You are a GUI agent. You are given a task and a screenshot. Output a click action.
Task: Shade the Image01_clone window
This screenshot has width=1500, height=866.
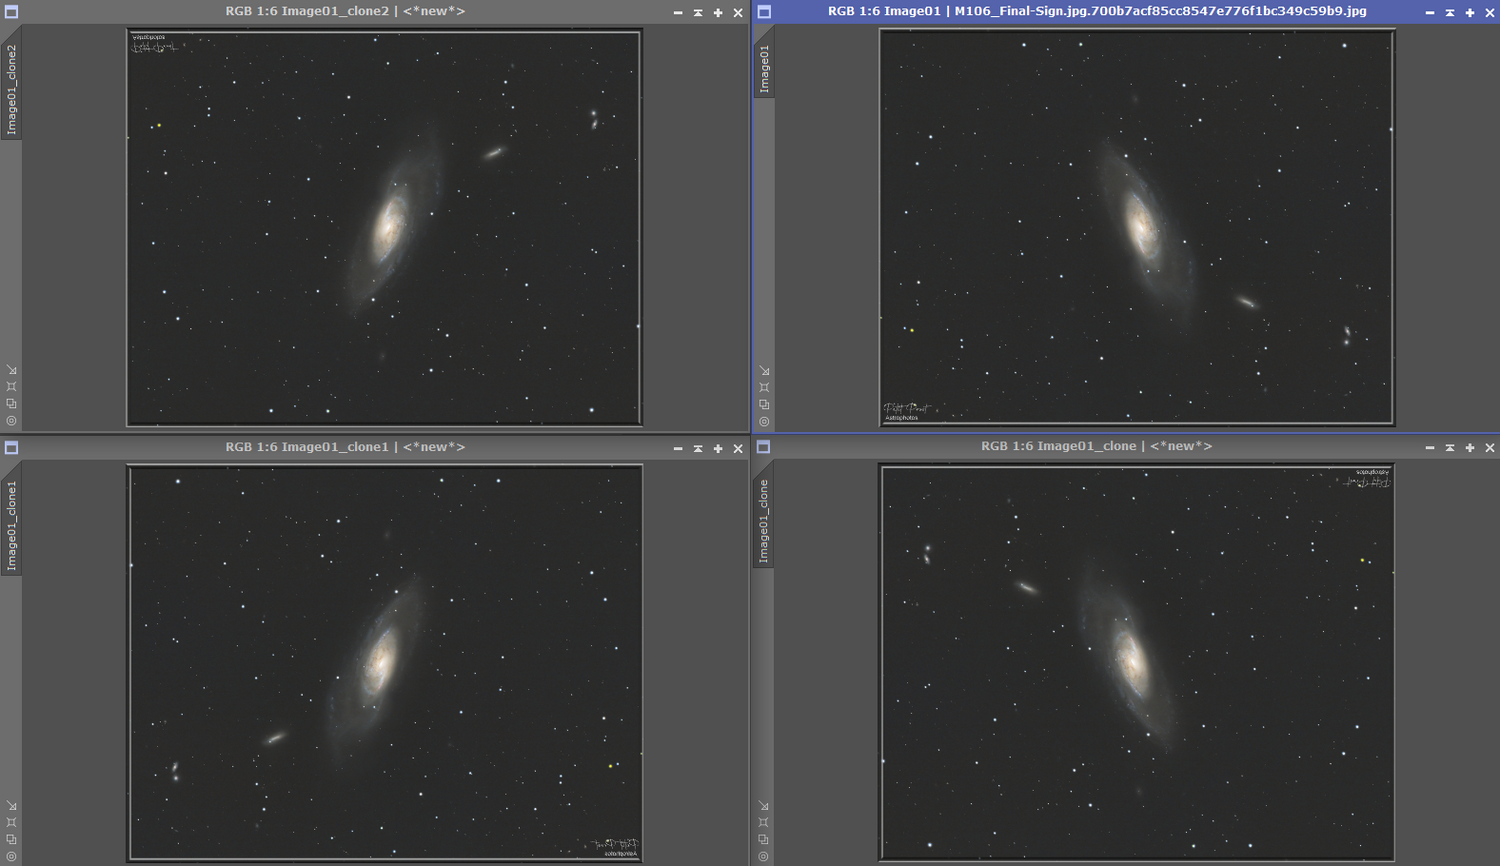pyautogui.click(x=1450, y=448)
